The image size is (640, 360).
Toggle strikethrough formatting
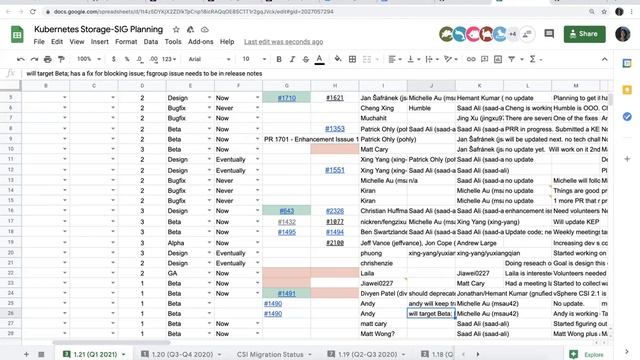click(x=306, y=59)
